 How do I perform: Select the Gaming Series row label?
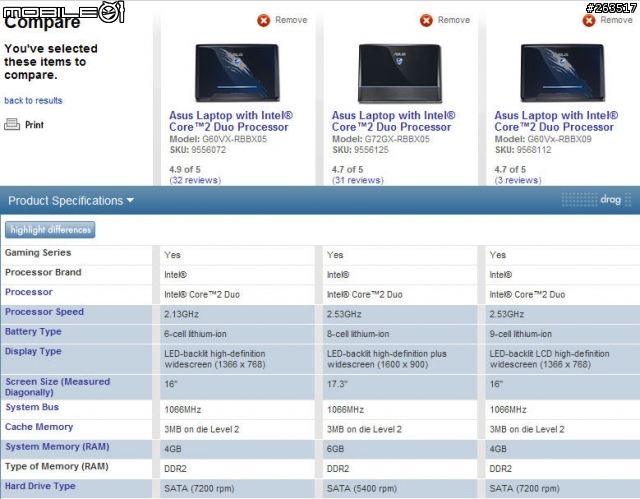pos(38,253)
